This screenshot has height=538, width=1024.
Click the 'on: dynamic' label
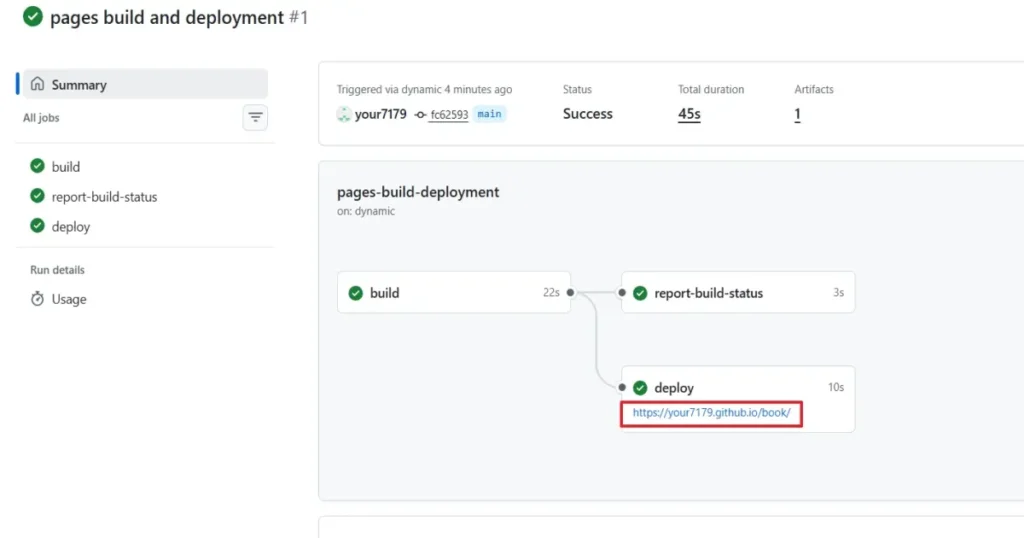coord(366,212)
